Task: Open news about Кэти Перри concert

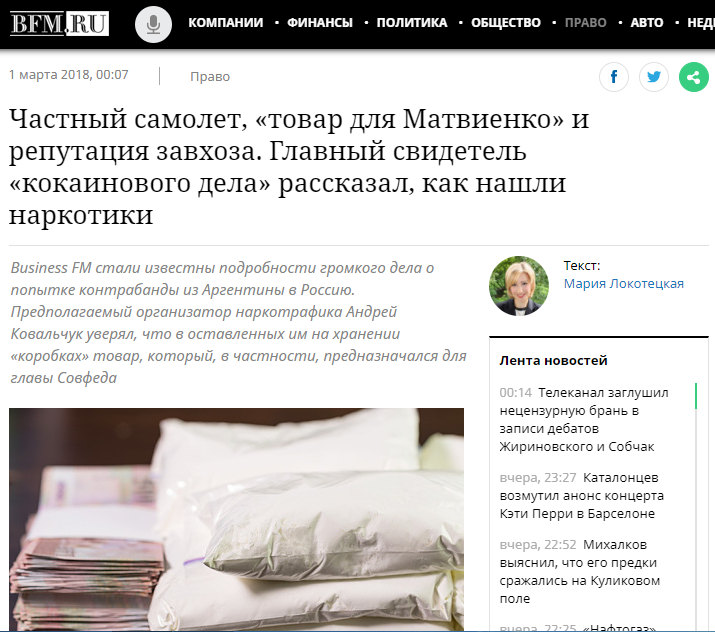Action: [x=581, y=496]
